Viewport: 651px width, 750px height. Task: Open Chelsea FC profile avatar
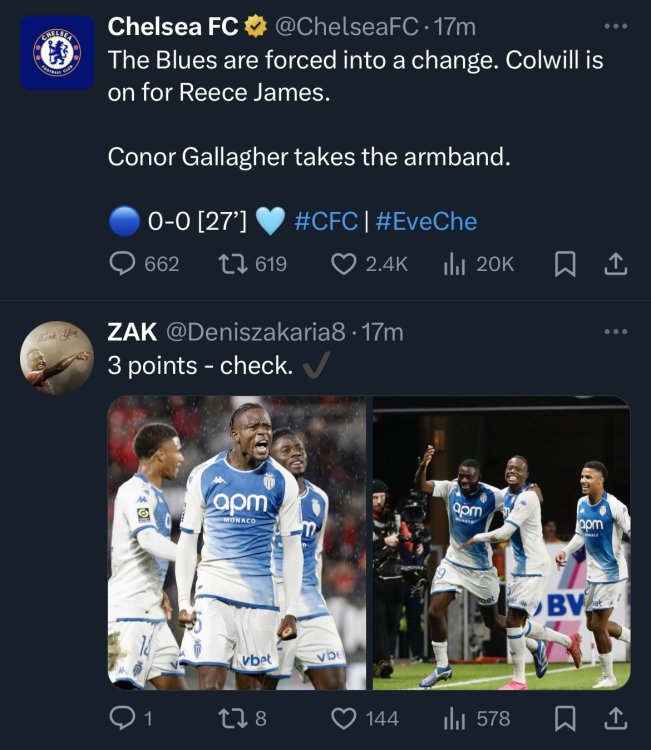tap(57, 53)
